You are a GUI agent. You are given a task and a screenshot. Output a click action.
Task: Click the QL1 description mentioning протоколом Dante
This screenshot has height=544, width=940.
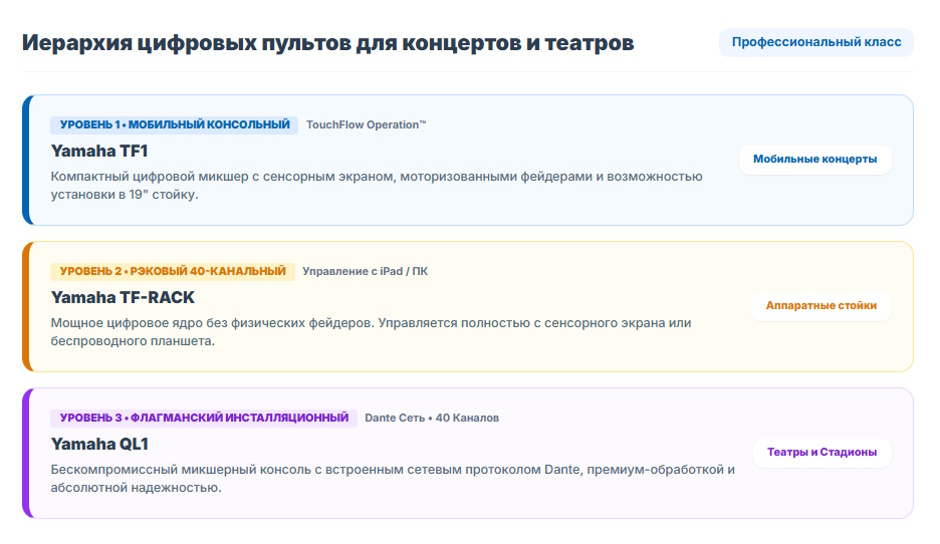pyautogui.click(x=393, y=479)
